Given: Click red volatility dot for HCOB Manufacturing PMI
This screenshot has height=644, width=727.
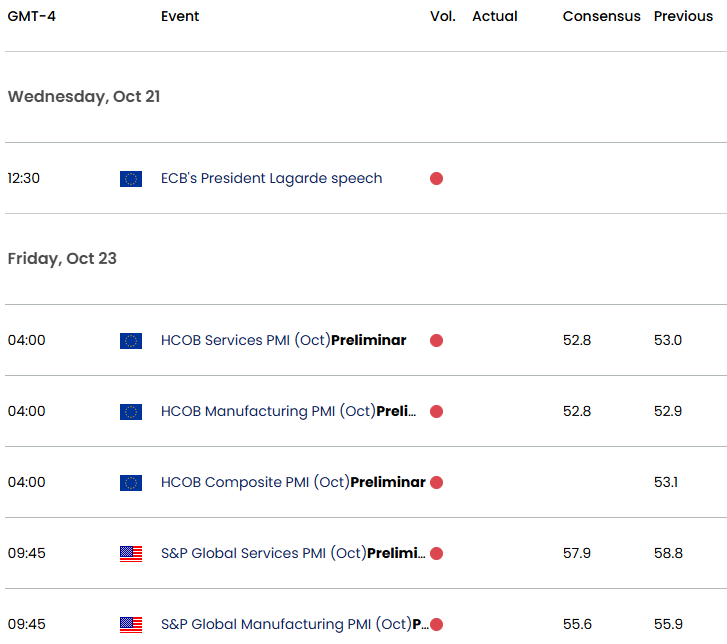Looking at the screenshot, I should point(436,411).
